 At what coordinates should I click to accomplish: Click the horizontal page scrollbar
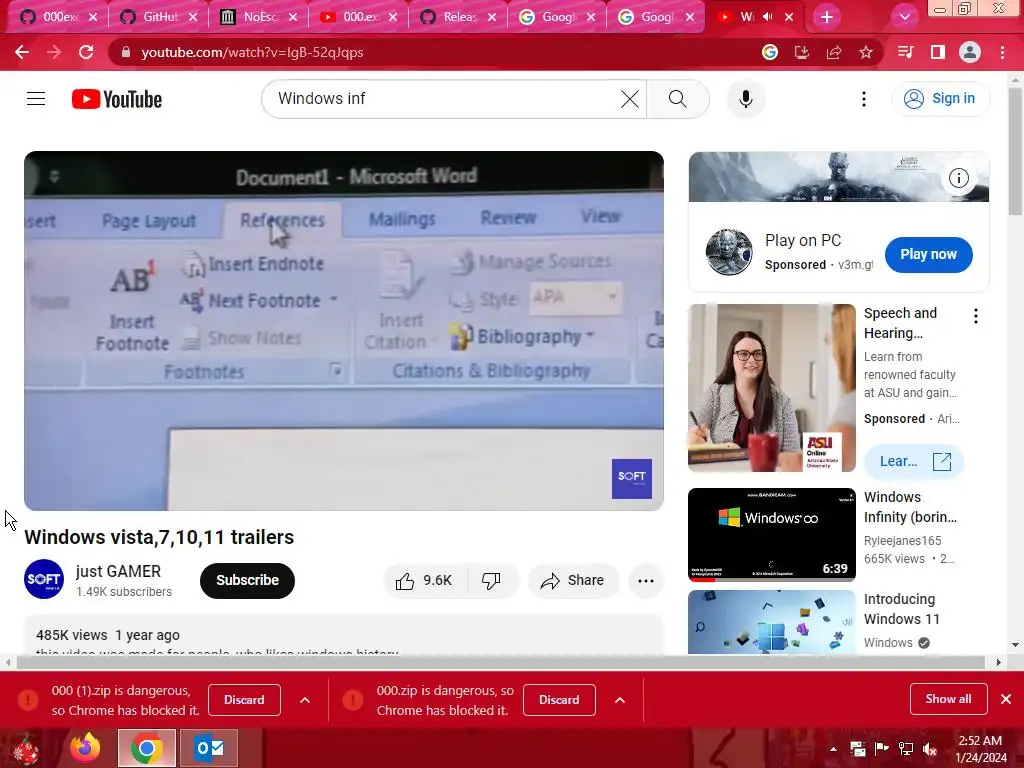click(501, 662)
